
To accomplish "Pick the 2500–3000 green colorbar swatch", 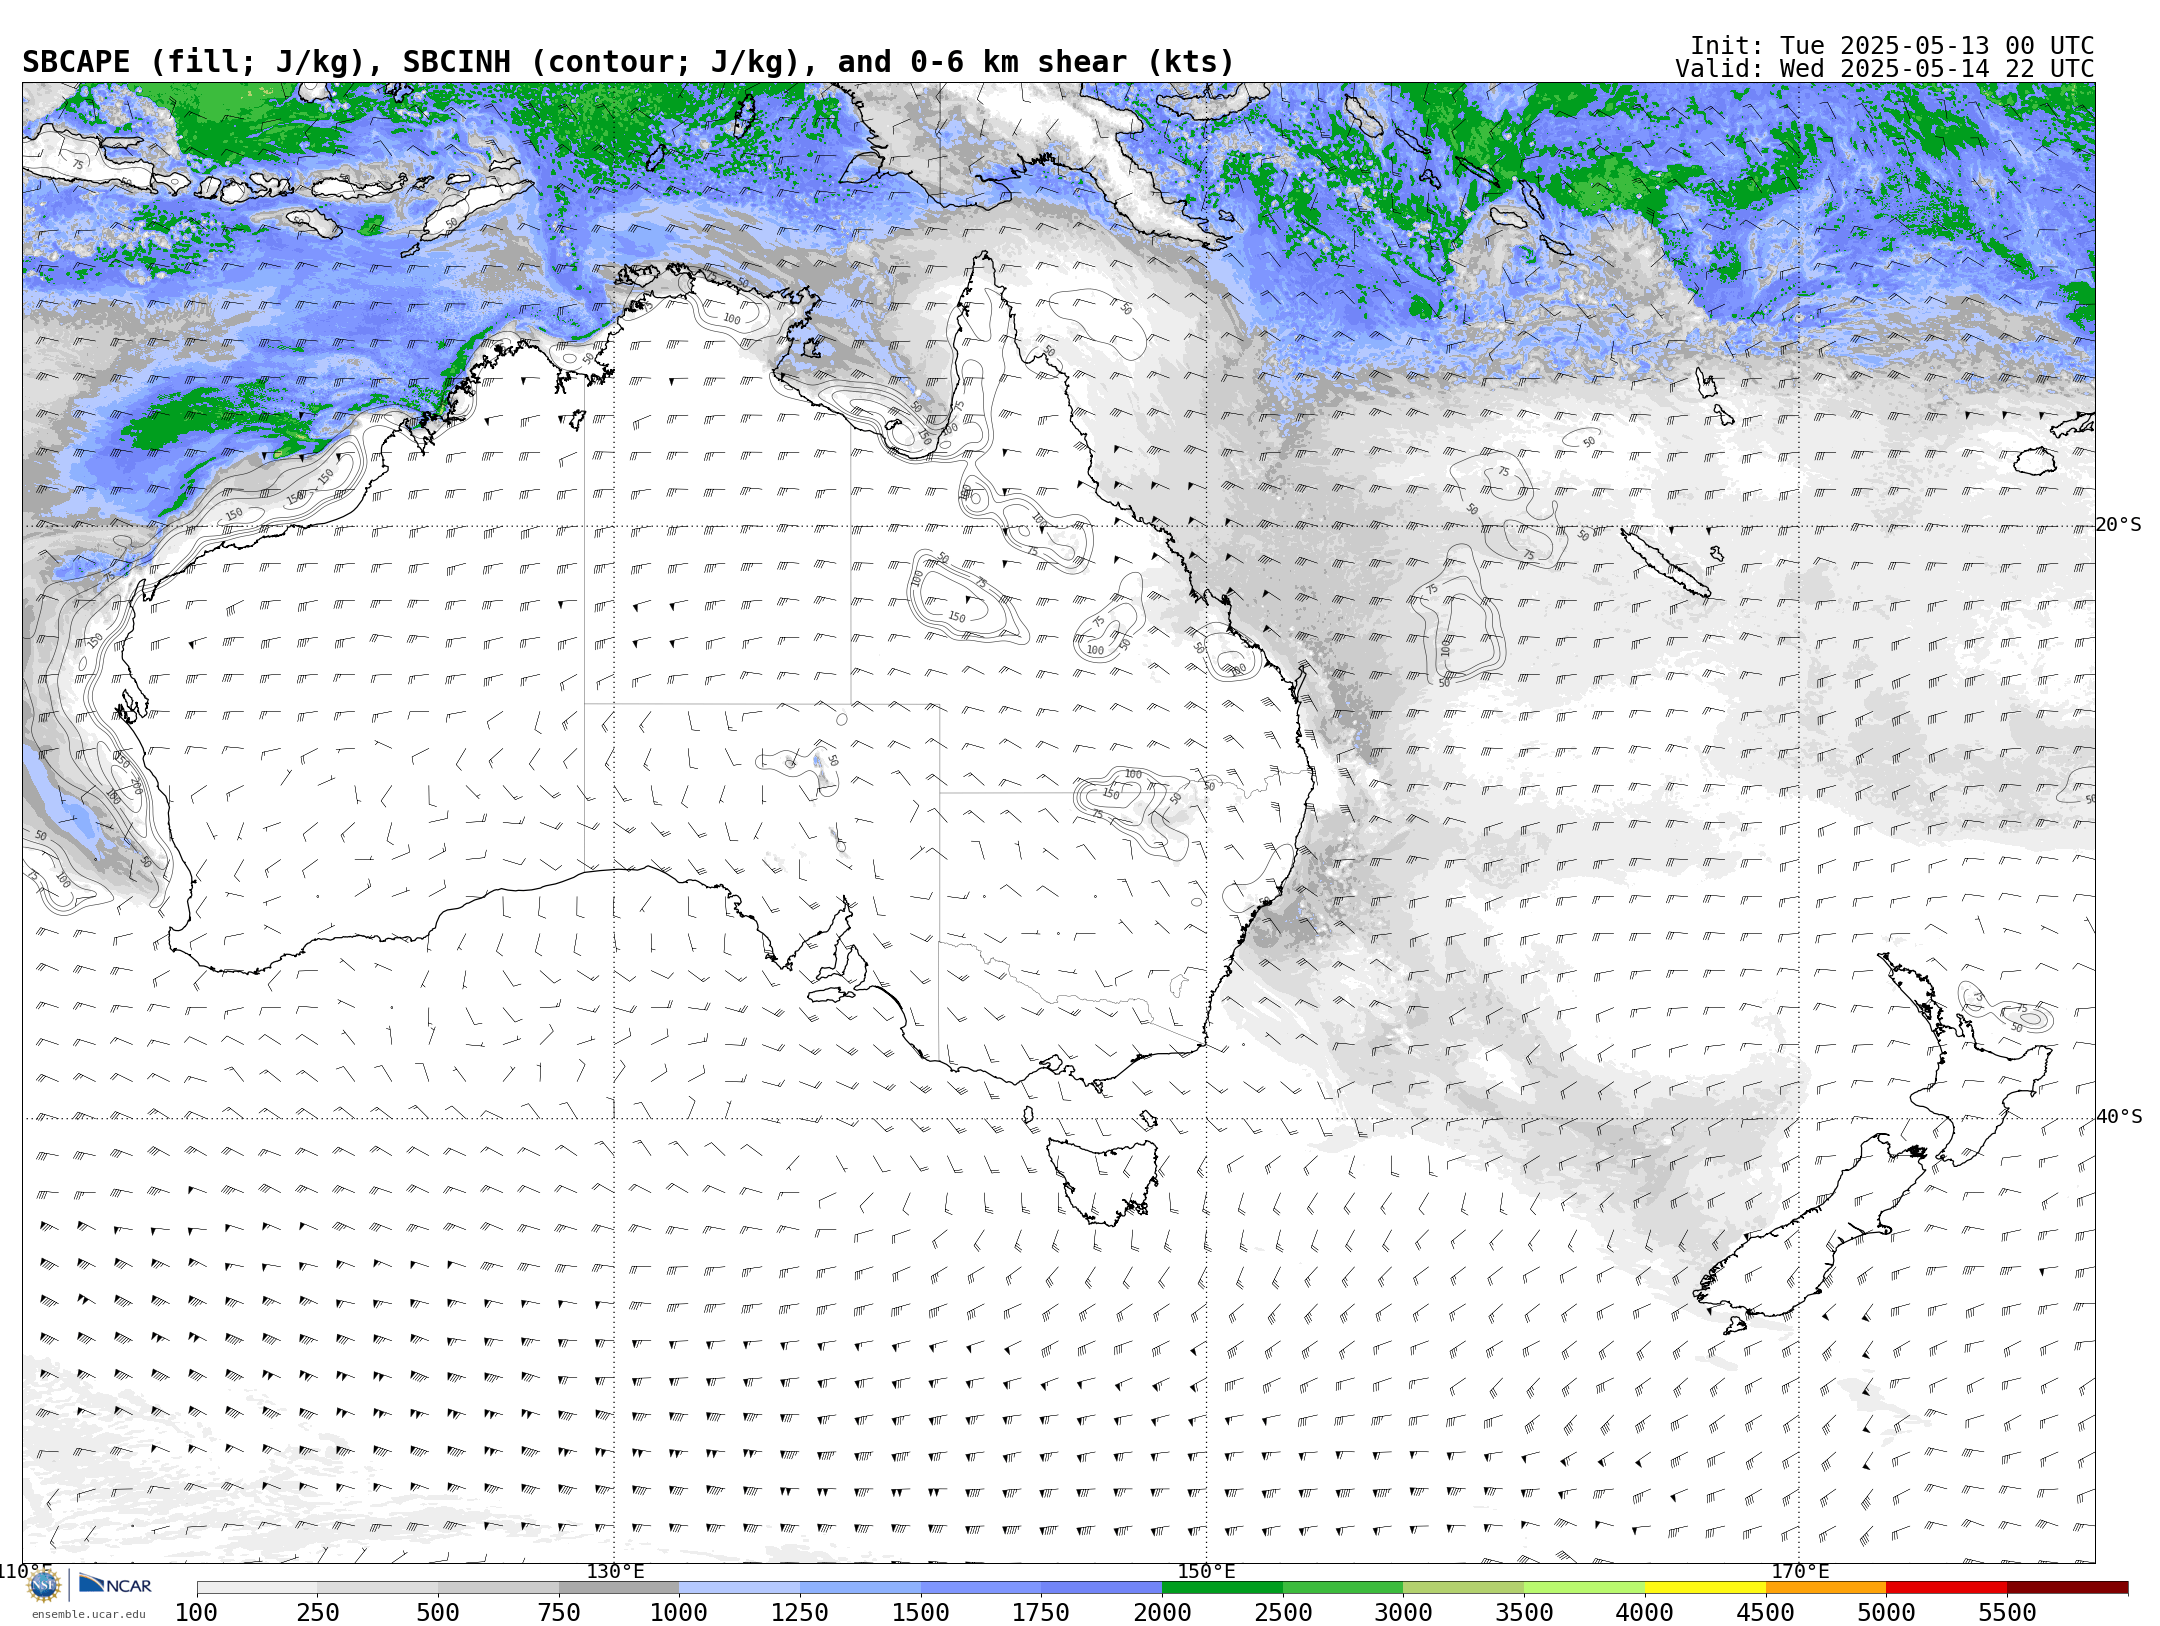I will [1343, 1588].
